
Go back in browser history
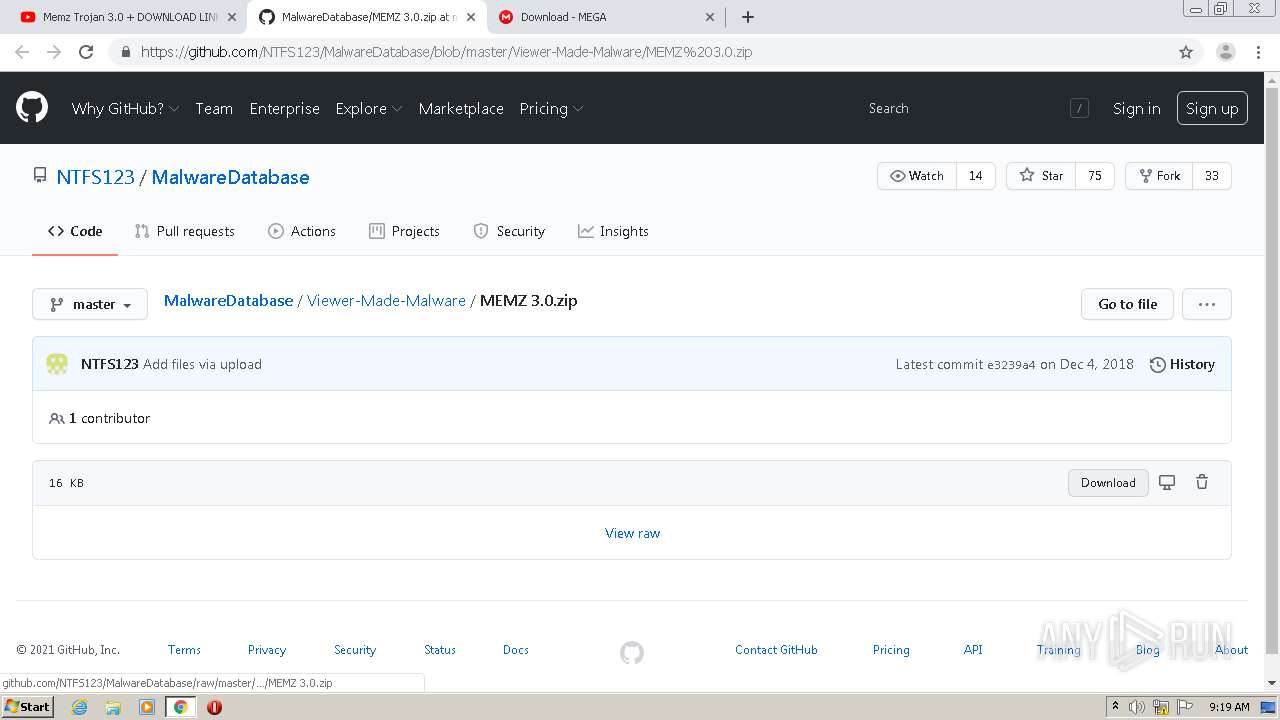coord(22,52)
